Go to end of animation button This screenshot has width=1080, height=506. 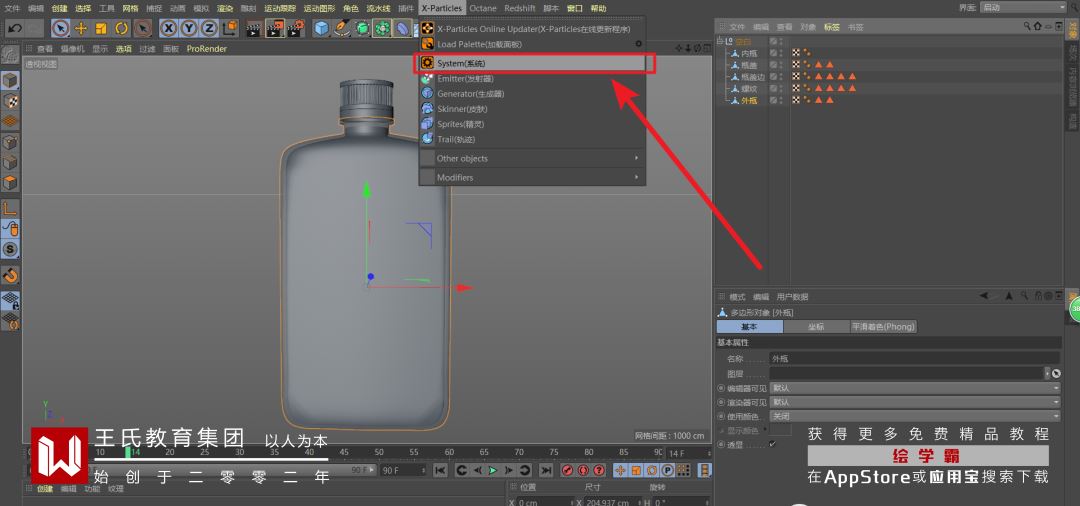[x=546, y=470]
